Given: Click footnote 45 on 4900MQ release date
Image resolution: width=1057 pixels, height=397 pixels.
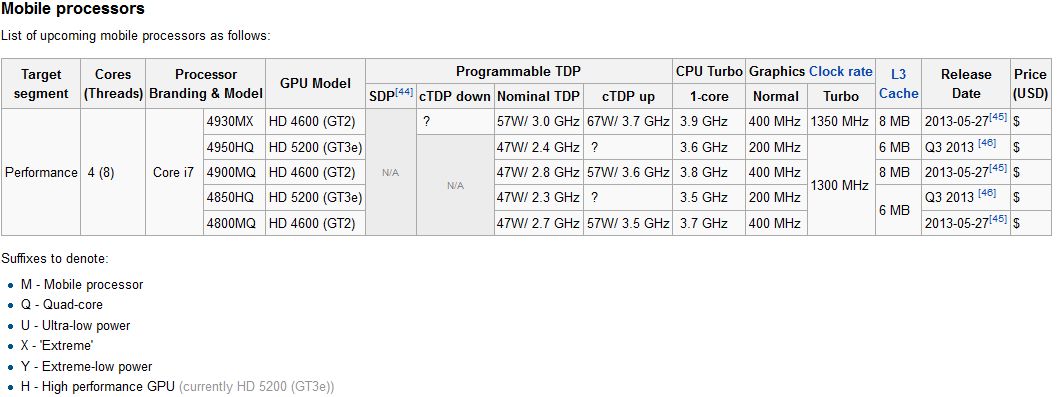Looking at the screenshot, I should pyautogui.click(x=998, y=168).
